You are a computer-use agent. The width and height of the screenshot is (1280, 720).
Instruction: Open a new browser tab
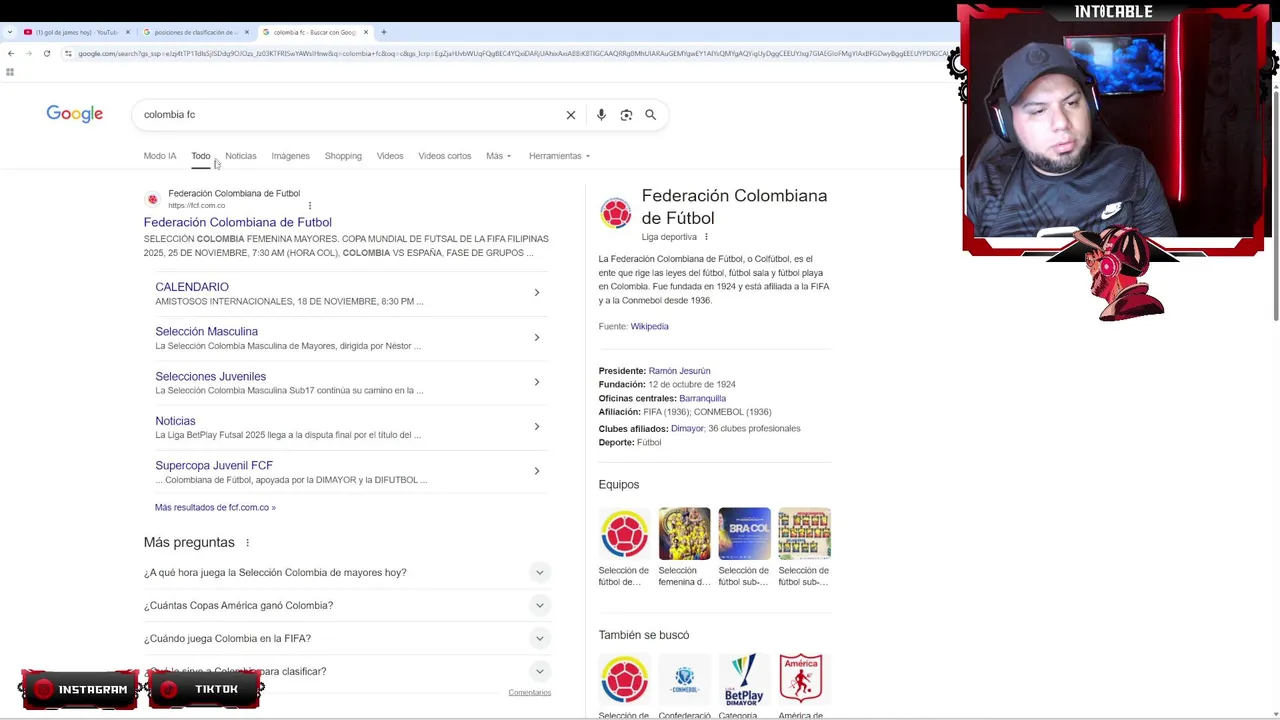(x=383, y=32)
